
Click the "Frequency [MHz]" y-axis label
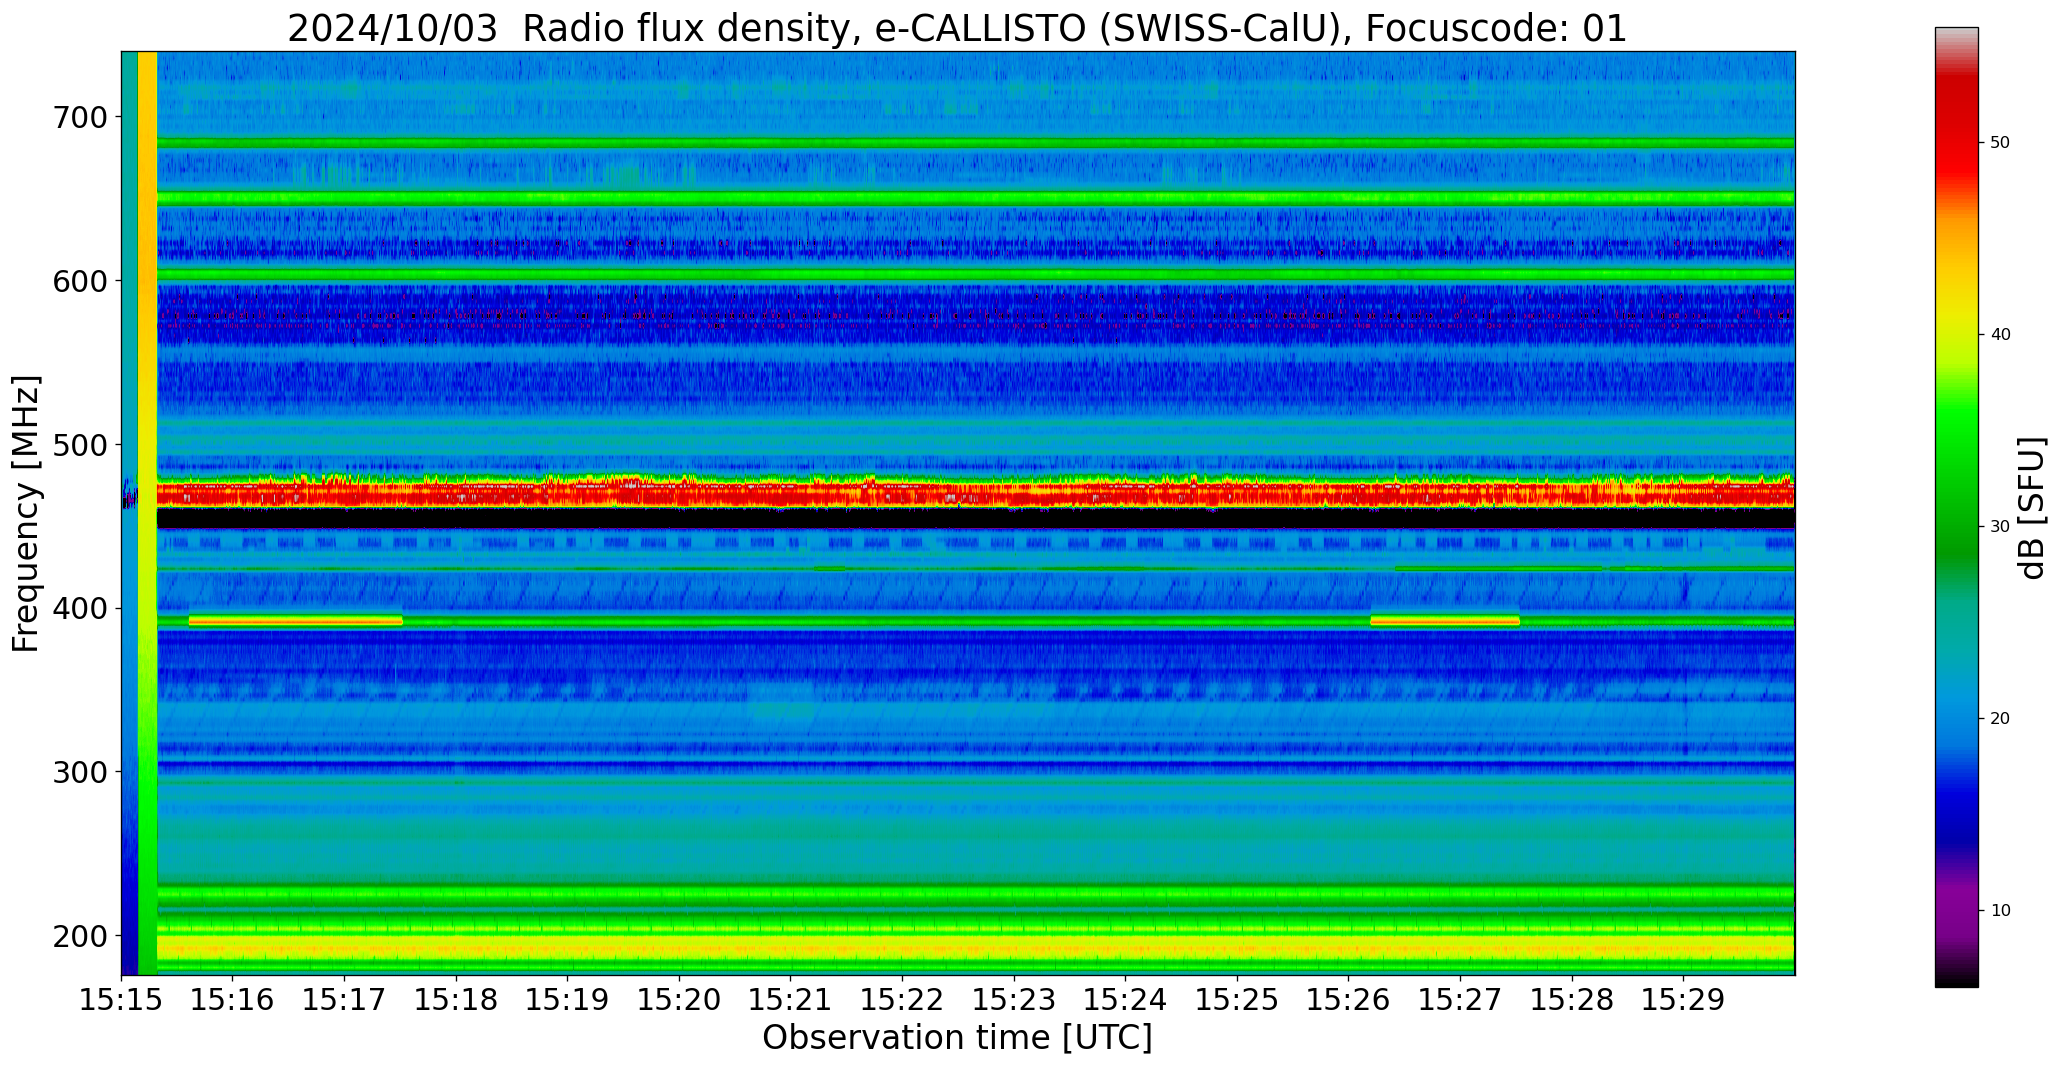click(x=26, y=513)
